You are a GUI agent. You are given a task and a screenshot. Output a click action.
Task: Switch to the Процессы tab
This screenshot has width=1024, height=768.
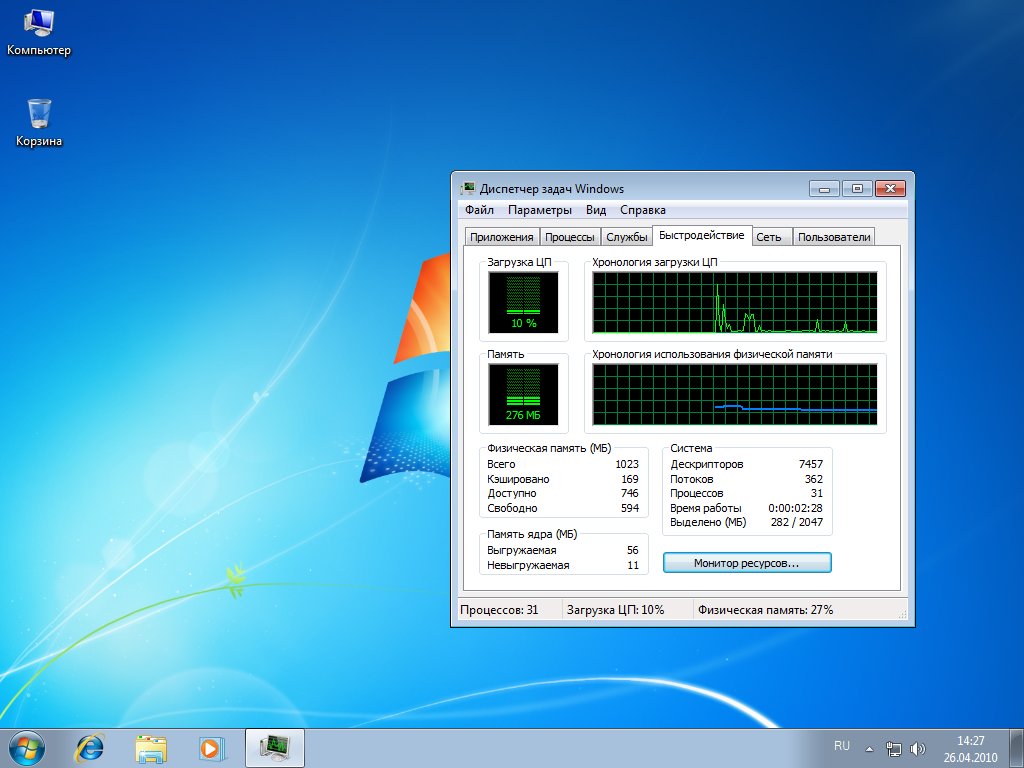pyautogui.click(x=570, y=237)
